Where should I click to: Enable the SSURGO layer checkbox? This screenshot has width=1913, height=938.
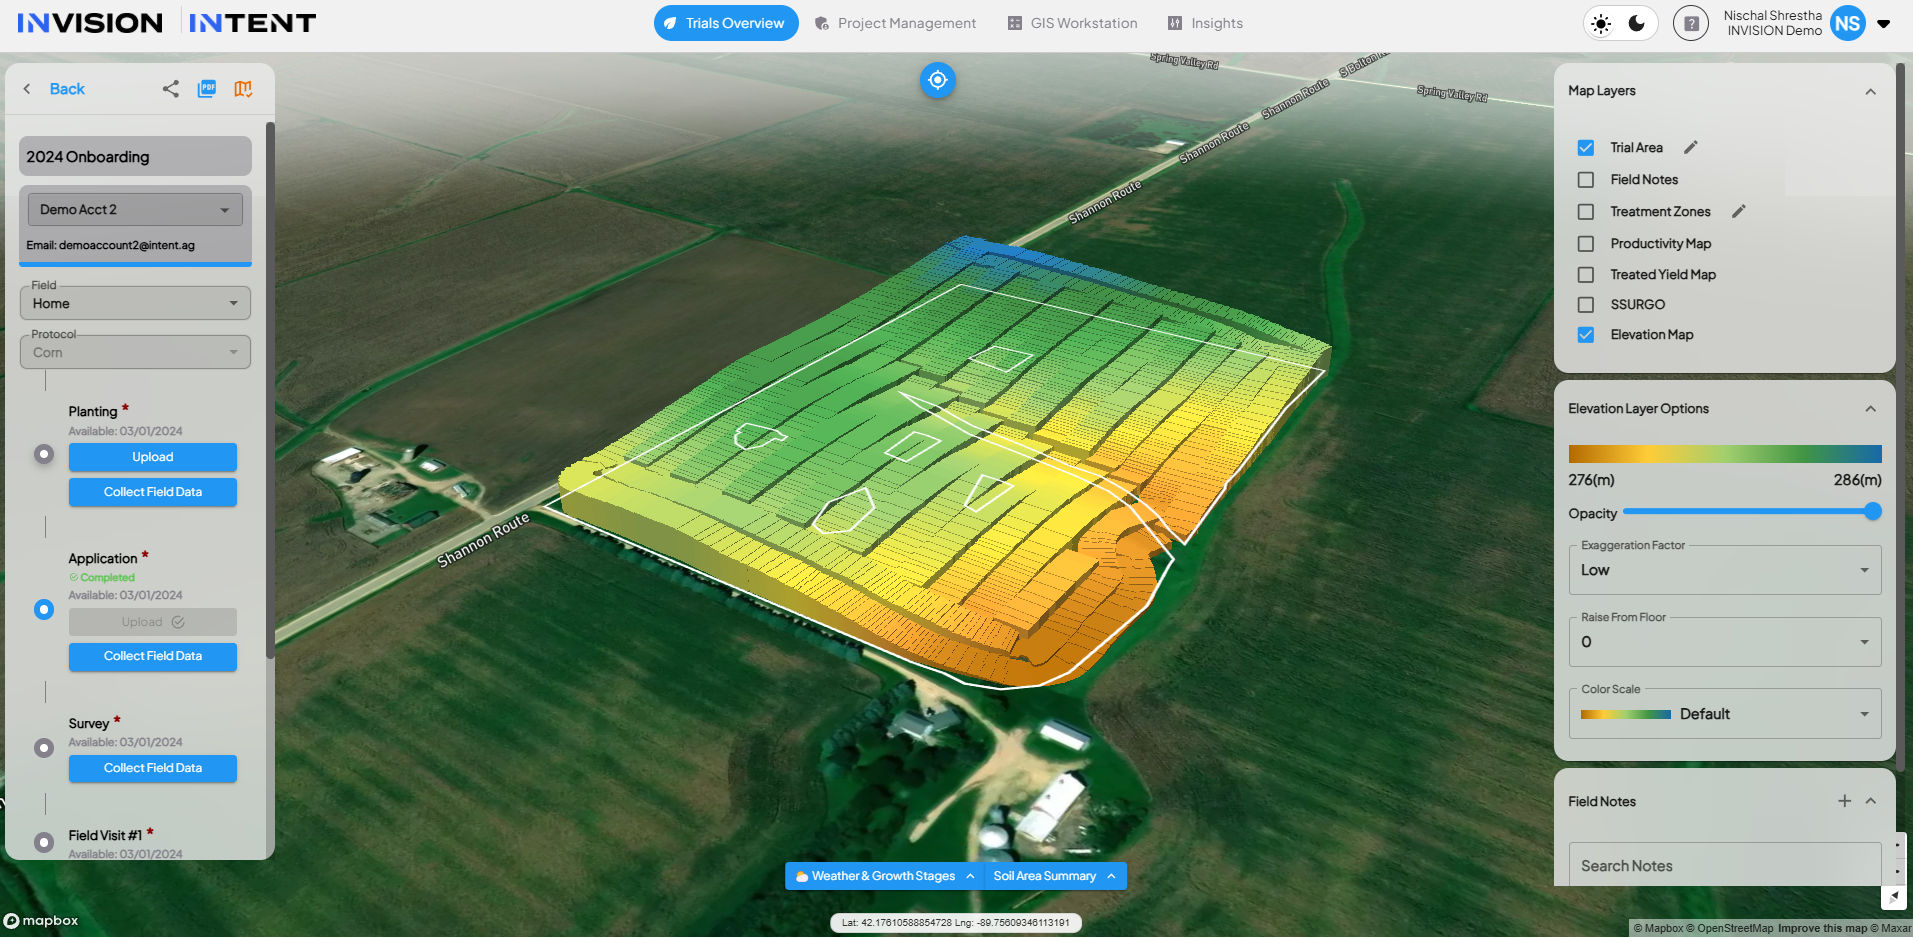(x=1586, y=305)
